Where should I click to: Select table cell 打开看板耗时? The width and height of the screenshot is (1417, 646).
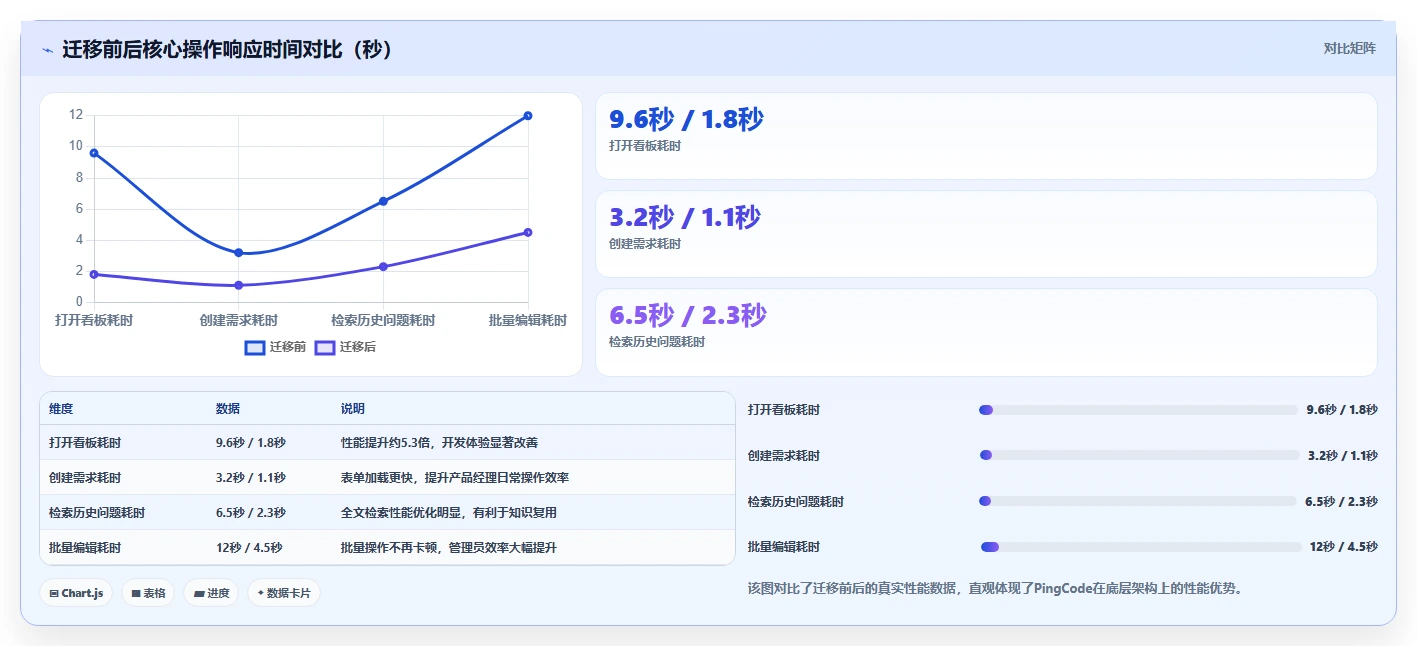pyautogui.click(x=85, y=442)
